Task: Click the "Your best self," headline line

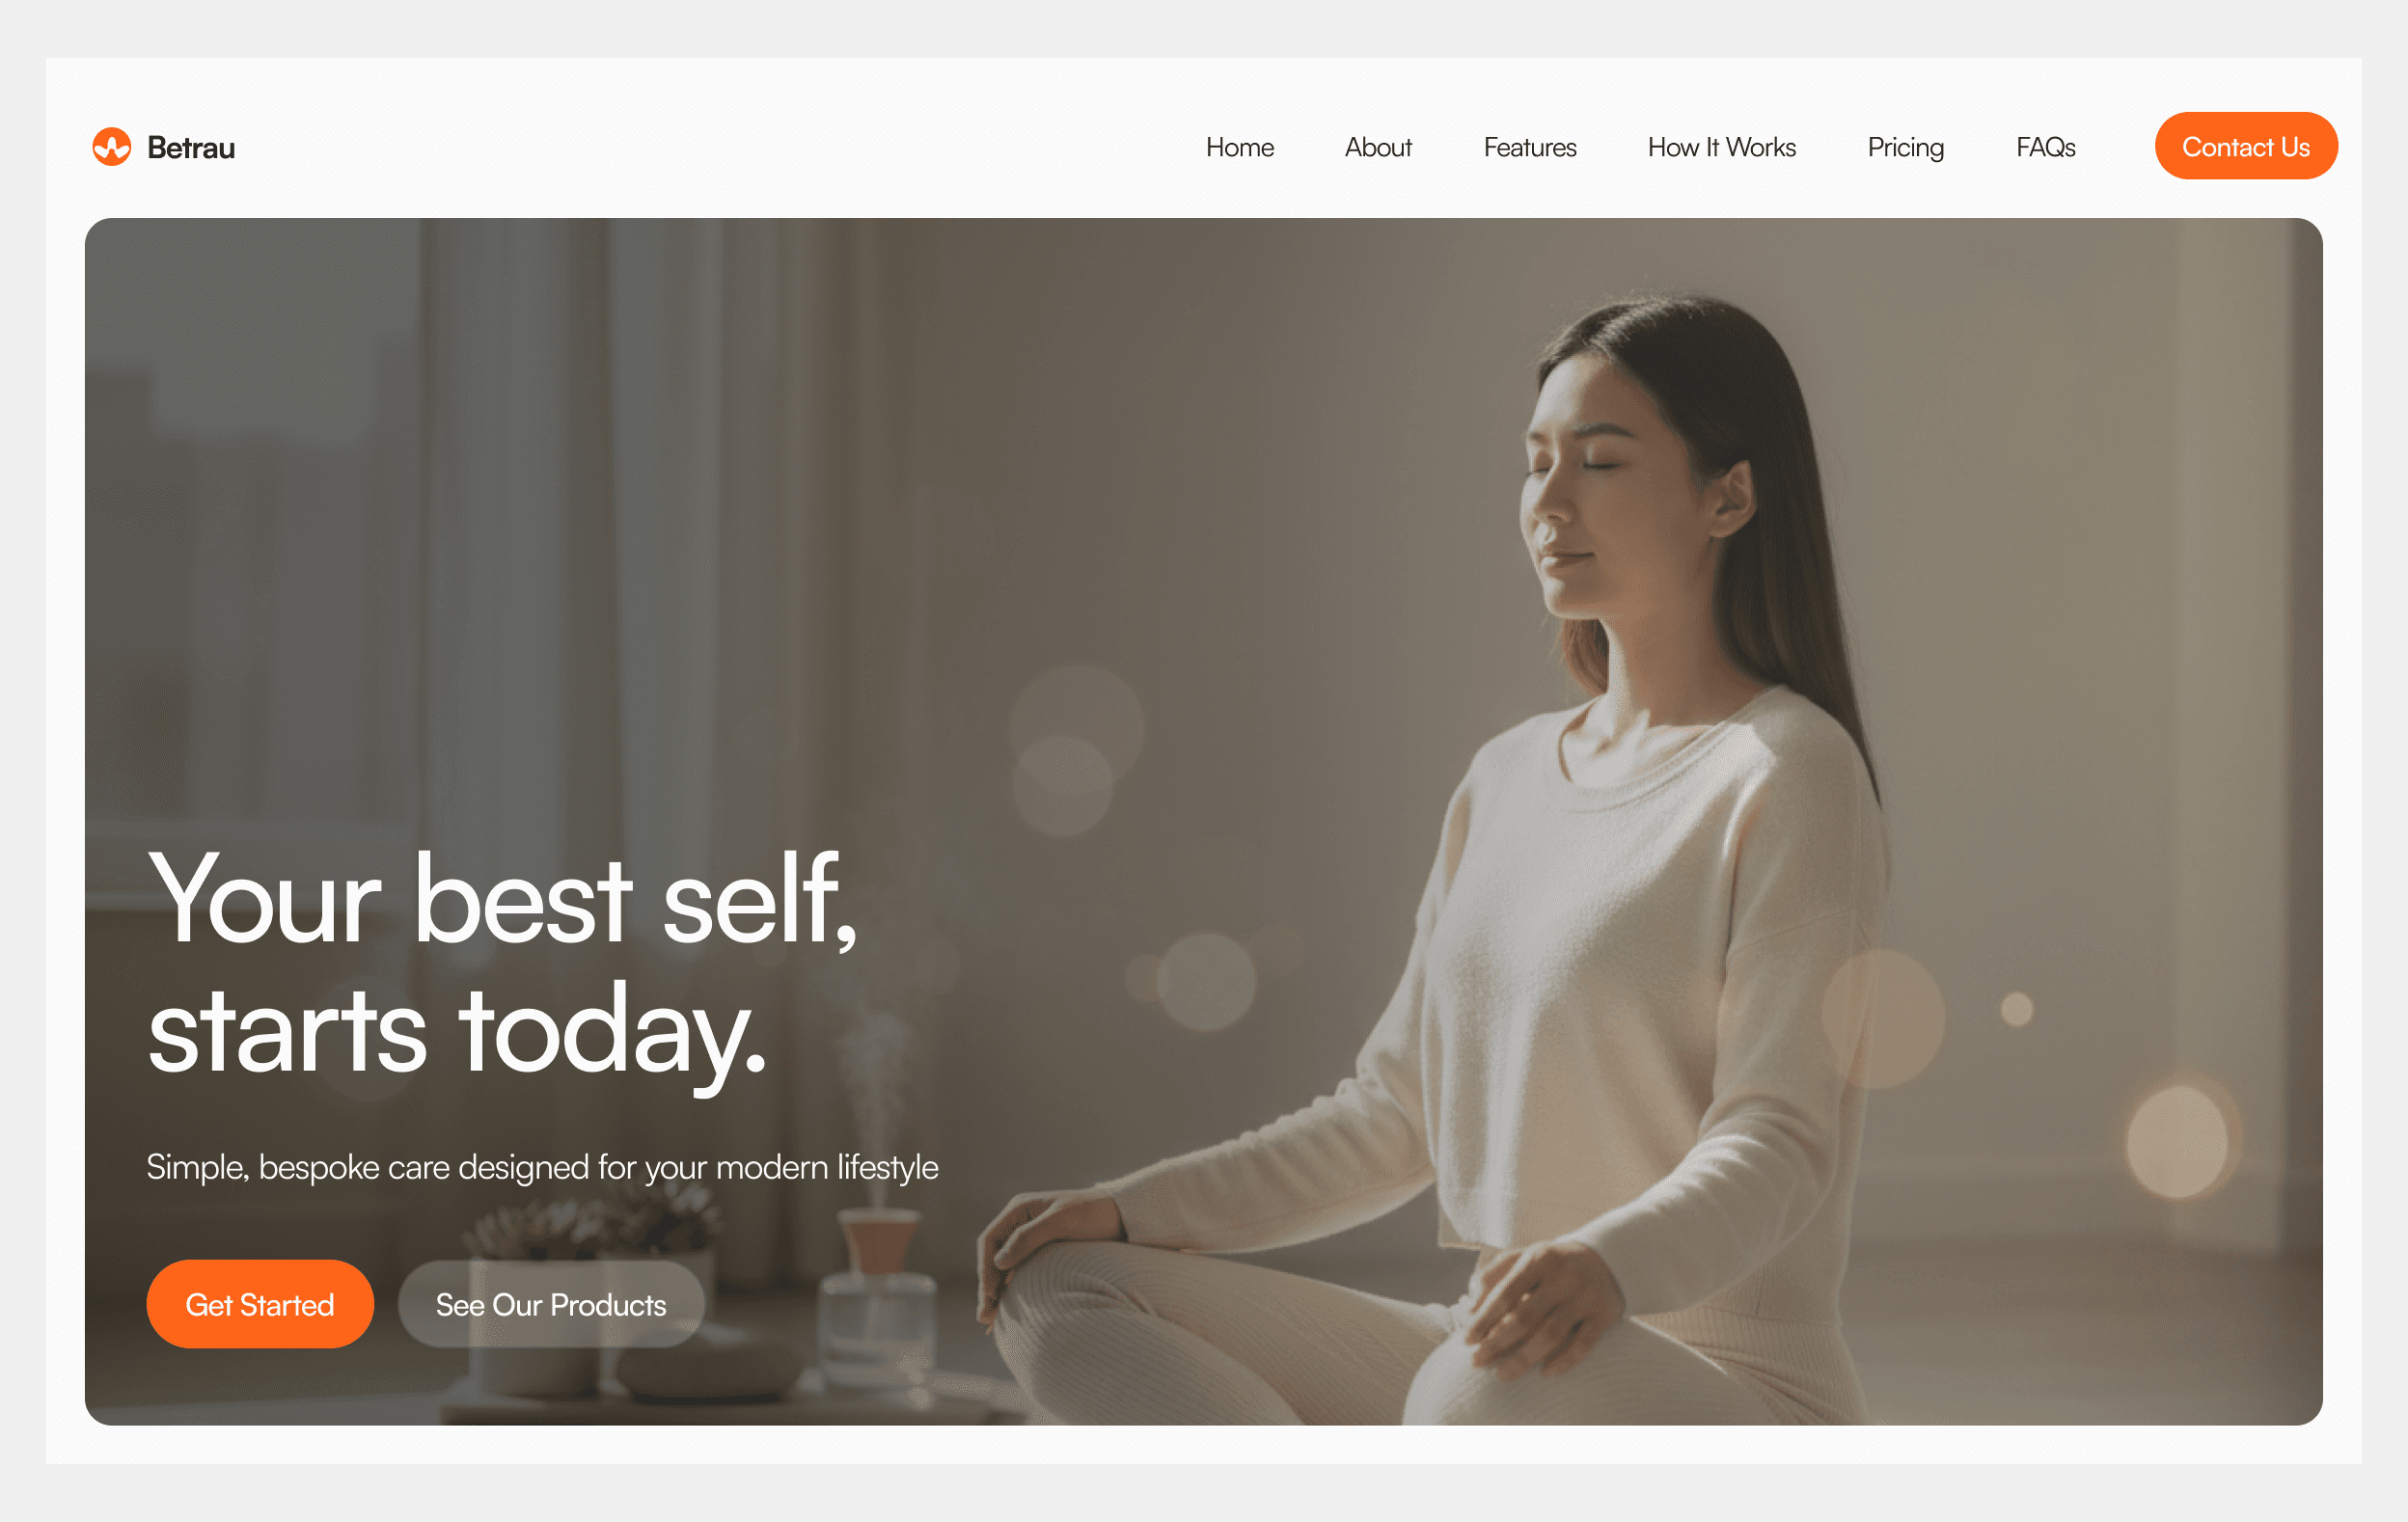Action: click(x=503, y=900)
